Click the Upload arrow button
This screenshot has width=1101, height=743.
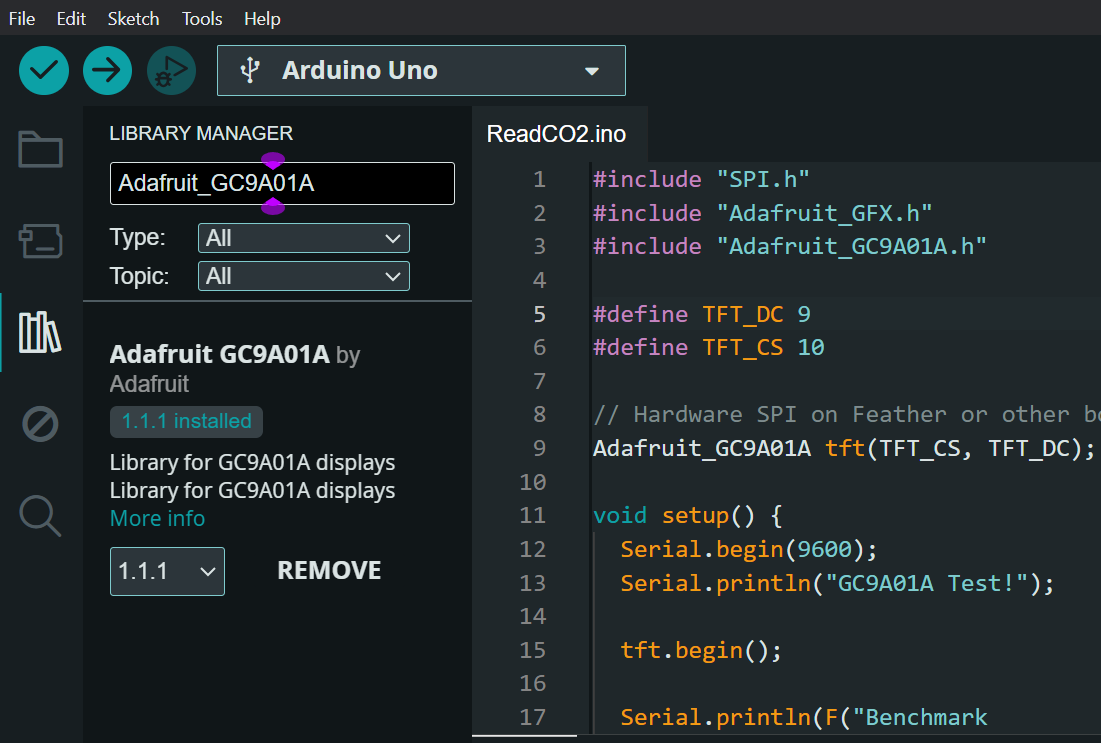click(107, 71)
